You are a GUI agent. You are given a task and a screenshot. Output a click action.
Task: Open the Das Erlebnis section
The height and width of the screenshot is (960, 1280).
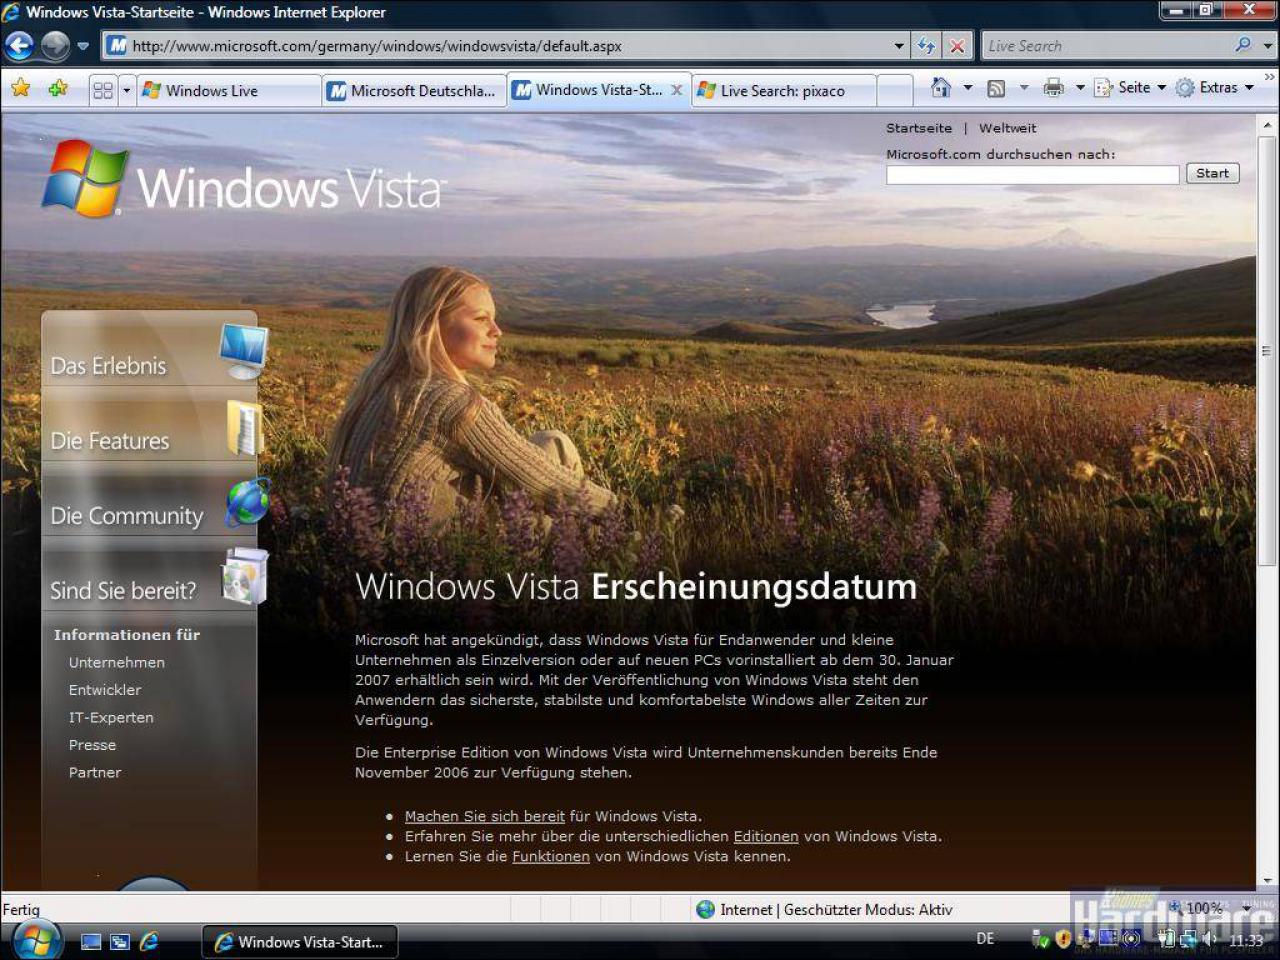[x=108, y=366]
